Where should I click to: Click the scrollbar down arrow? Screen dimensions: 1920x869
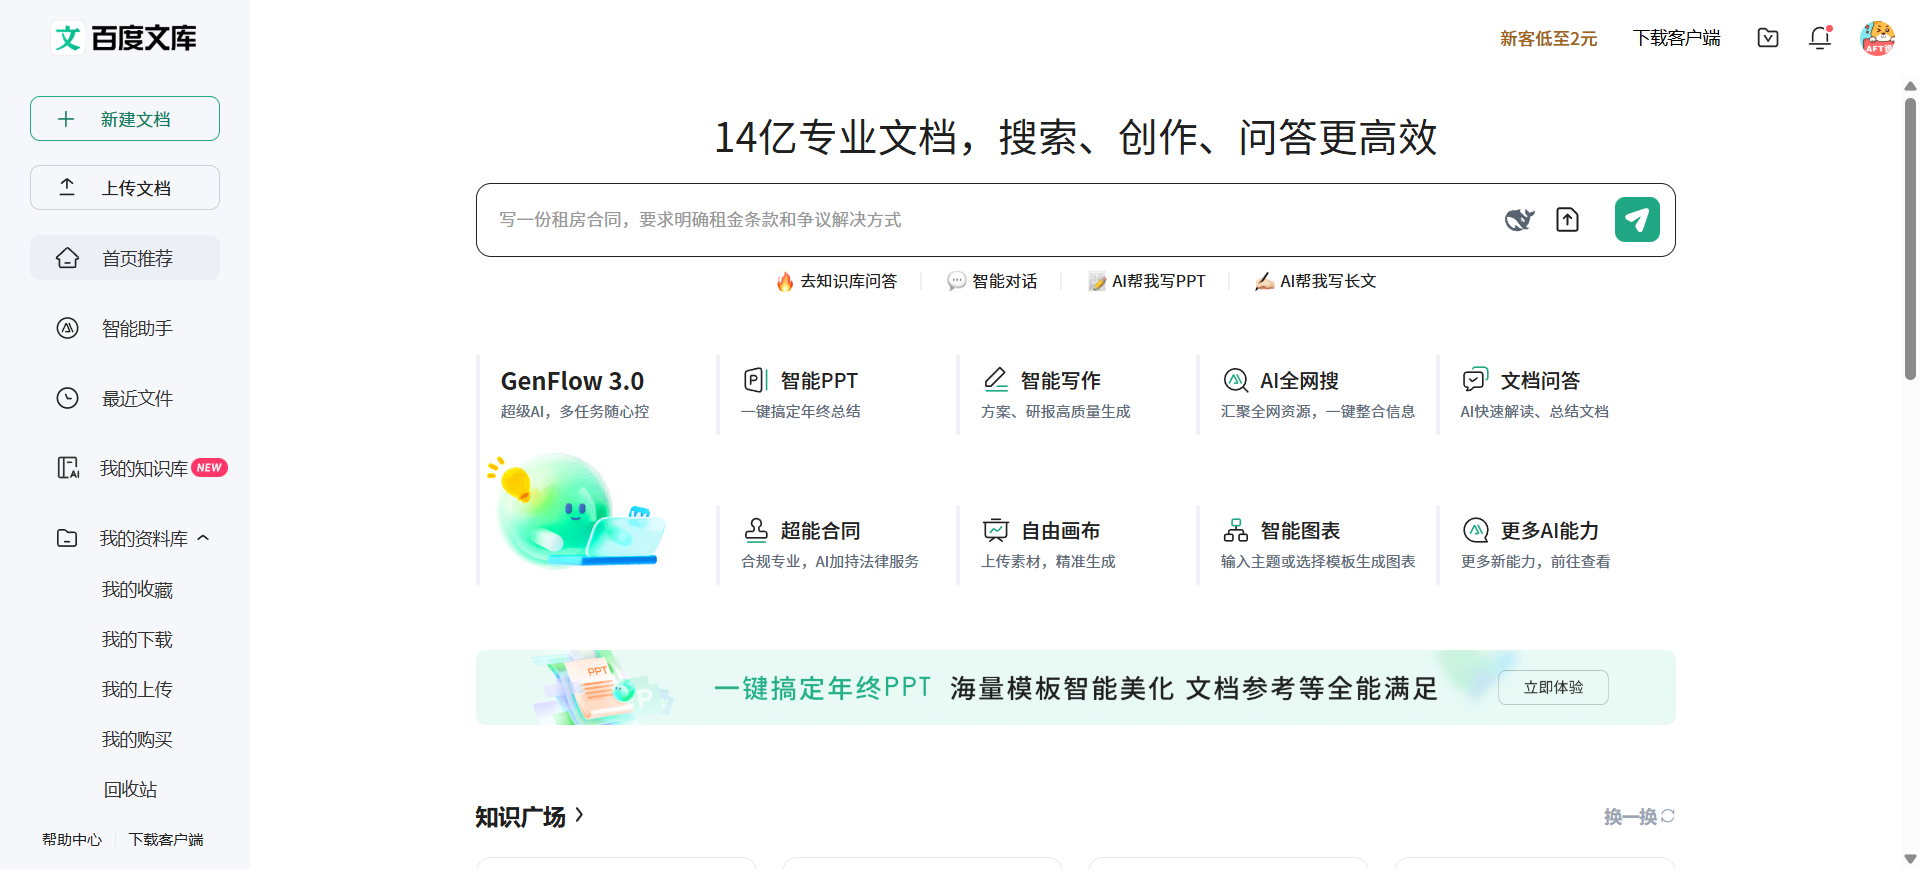pos(1910,859)
